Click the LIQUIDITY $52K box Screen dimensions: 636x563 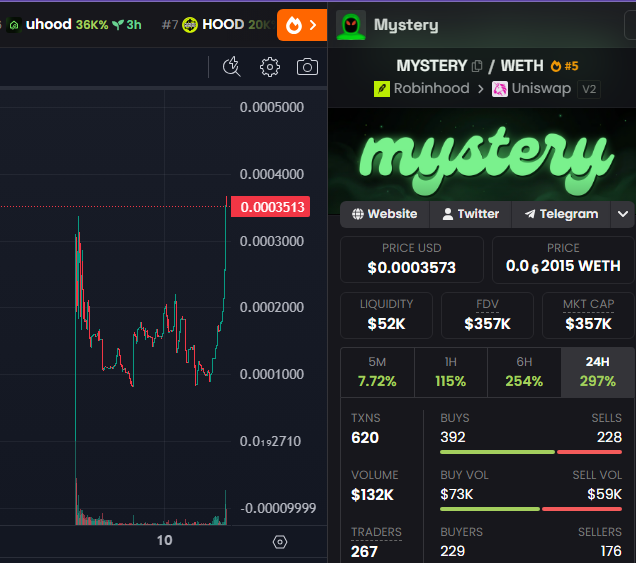tap(386, 315)
